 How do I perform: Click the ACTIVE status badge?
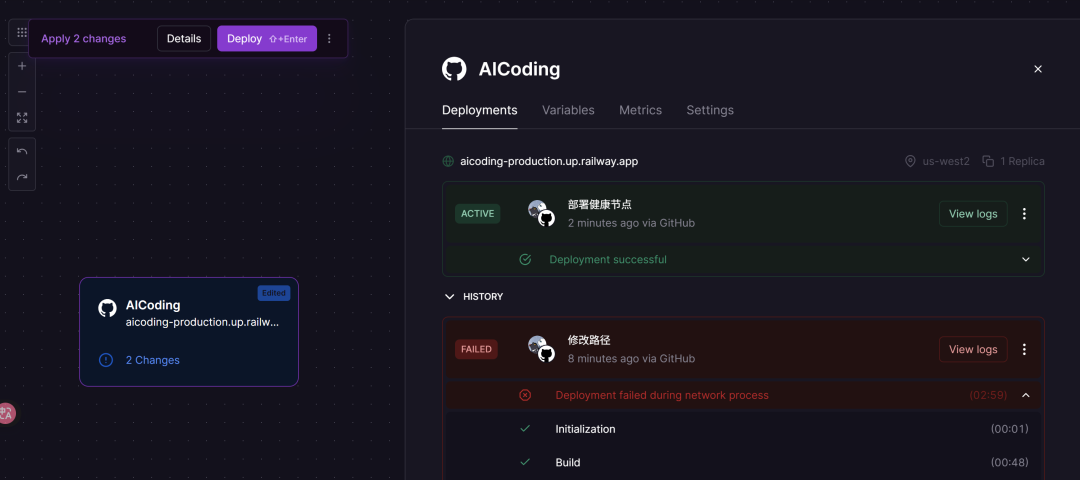pos(477,214)
